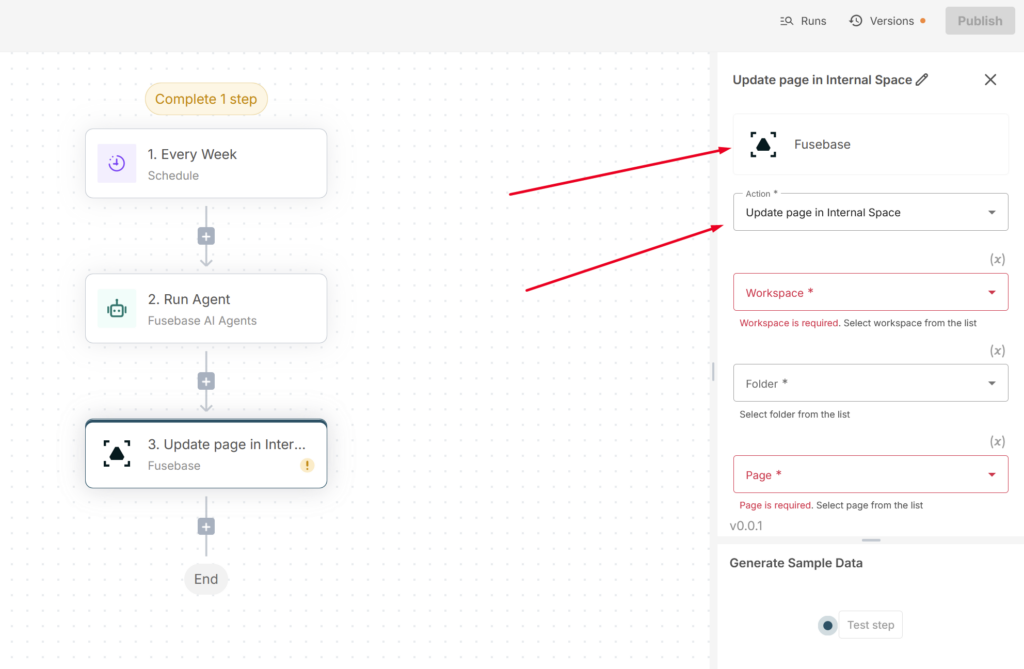Open the Page dropdown
This screenshot has height=669, width=1024.
tap(871, 474)
